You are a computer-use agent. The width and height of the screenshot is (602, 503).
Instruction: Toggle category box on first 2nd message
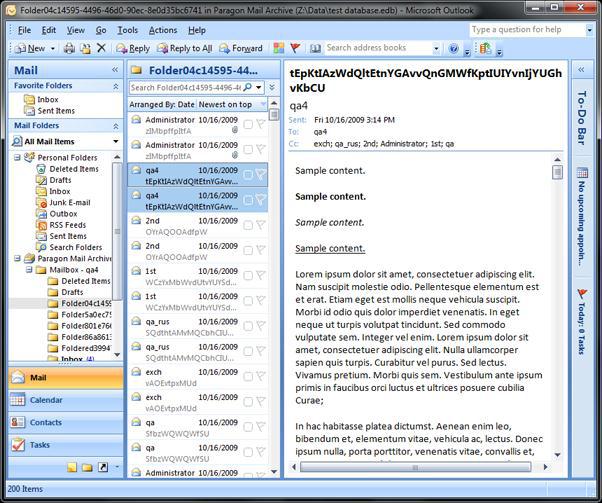[248, 225]
